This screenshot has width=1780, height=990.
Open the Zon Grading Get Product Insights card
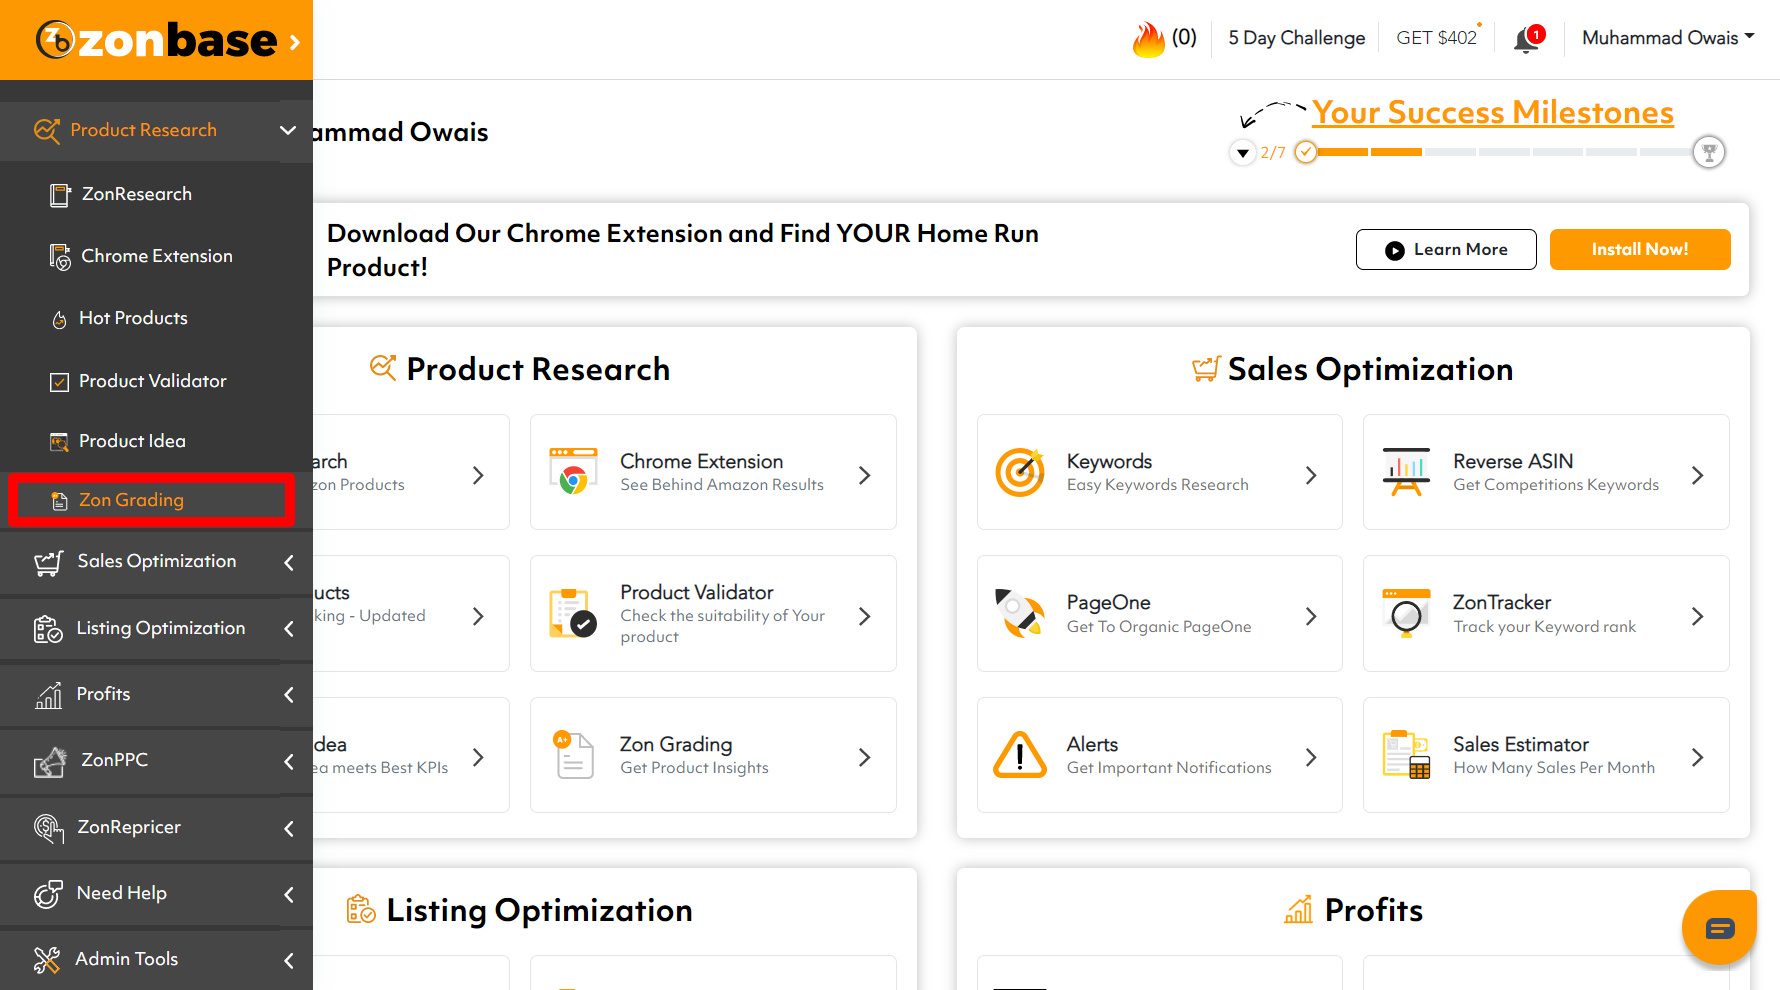(x=713, y=755)
